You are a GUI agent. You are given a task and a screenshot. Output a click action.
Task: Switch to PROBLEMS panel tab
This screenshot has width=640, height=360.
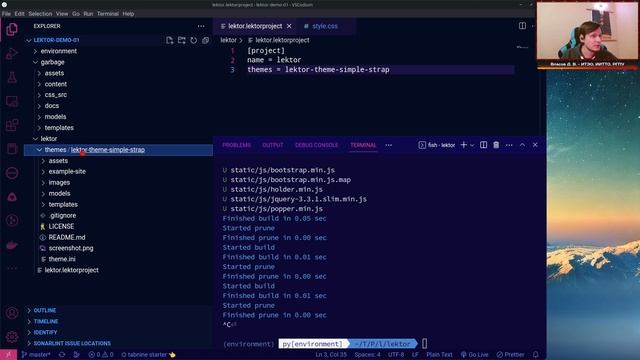click(x=236, y=145)
